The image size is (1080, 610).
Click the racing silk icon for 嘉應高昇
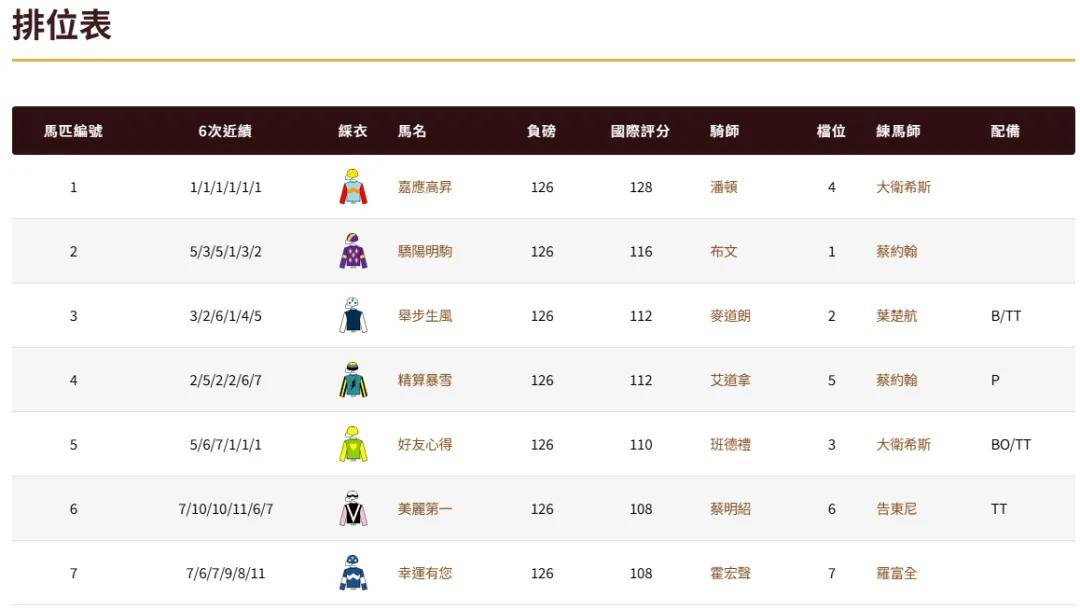pos(353,187)
